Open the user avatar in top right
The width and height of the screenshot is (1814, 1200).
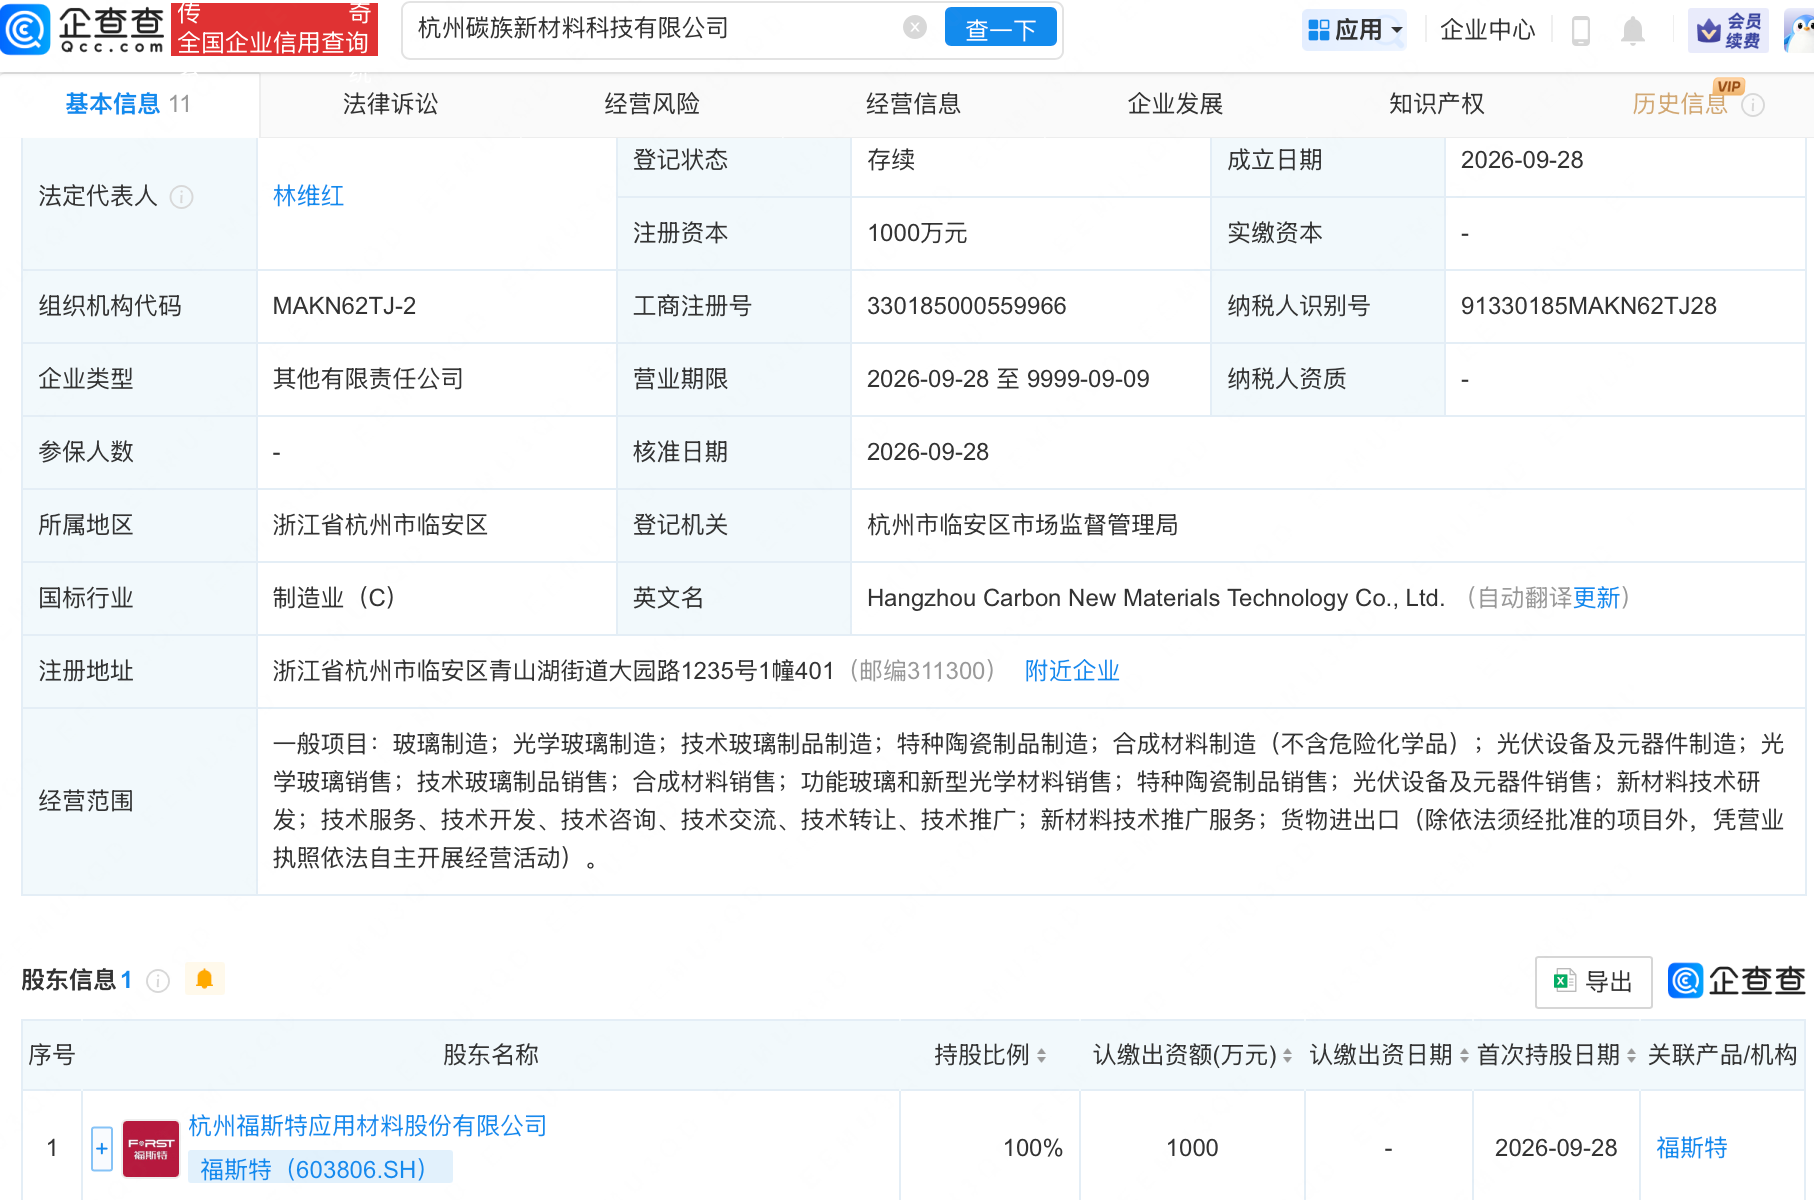1799,31
